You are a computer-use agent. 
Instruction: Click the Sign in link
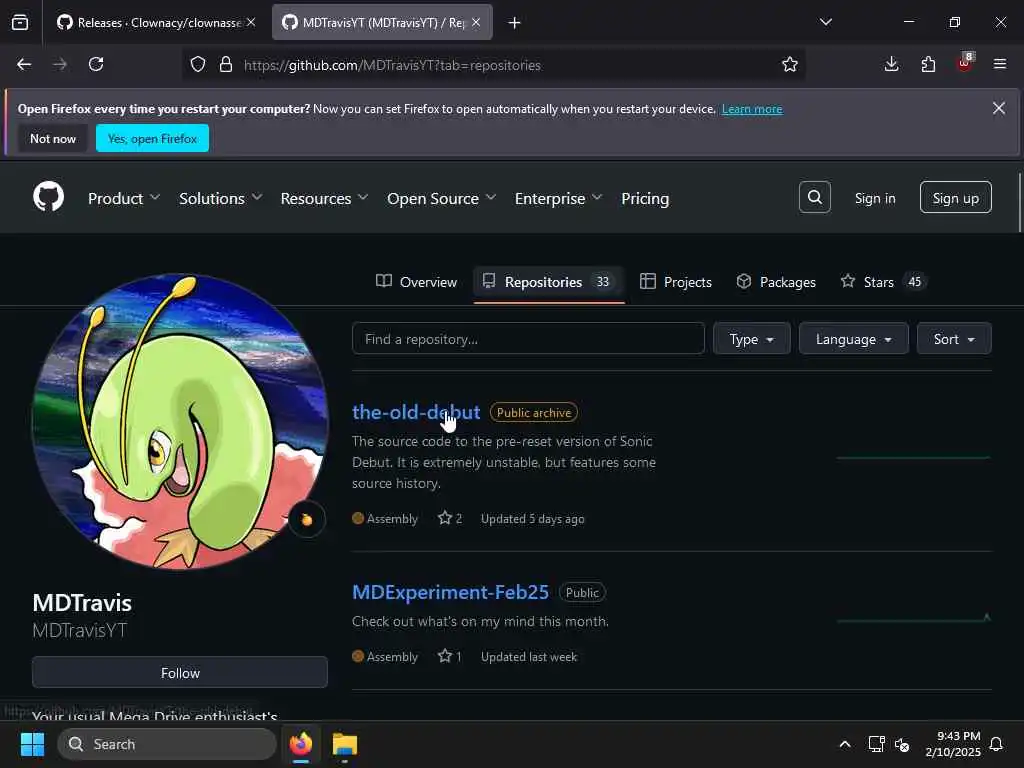pyautogui.click(x=874, y=198)
